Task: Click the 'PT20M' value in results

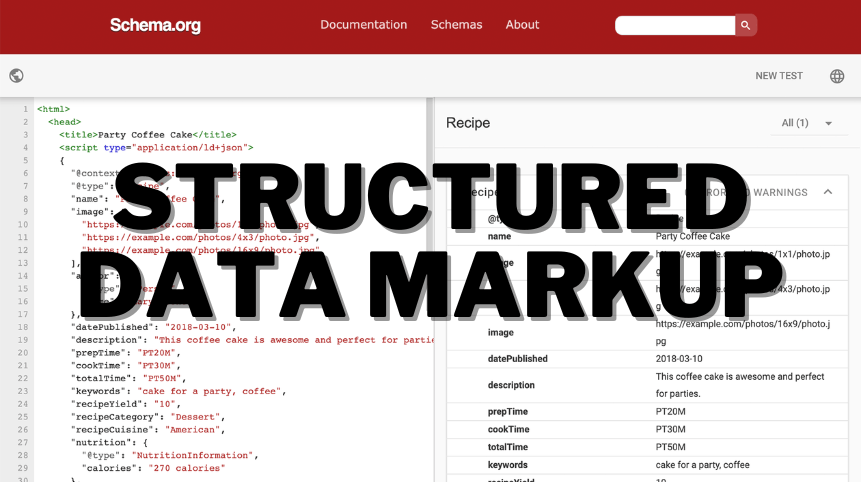Action: point(670,411)
